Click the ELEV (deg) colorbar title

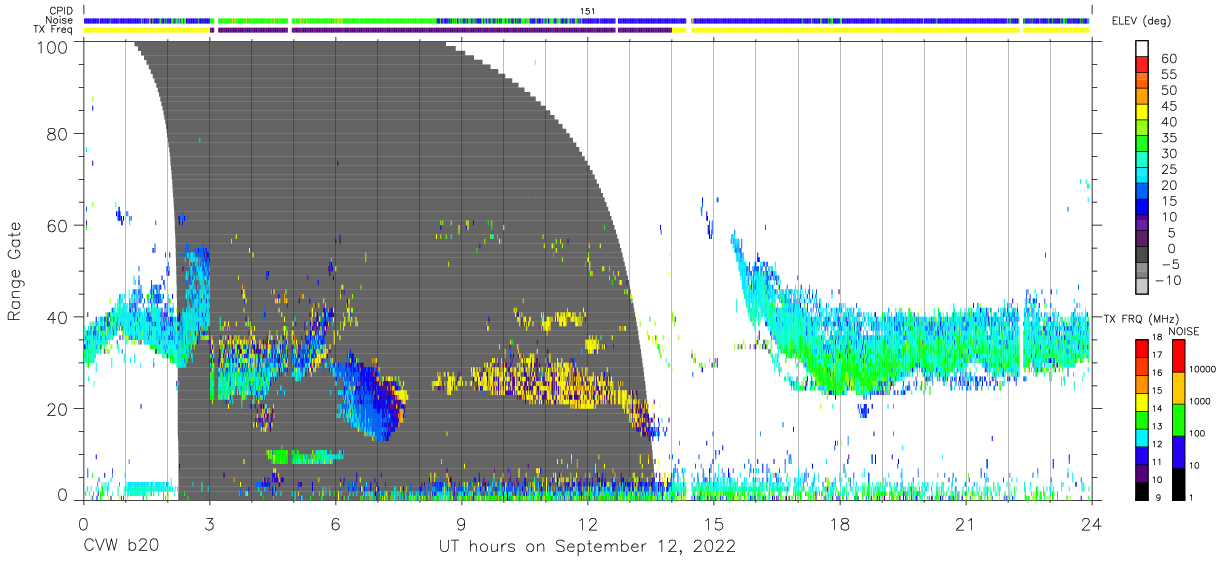point(1142,20)
